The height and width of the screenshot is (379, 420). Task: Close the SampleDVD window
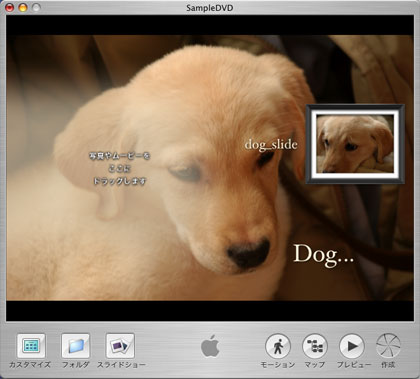click(x=10, y=7)
